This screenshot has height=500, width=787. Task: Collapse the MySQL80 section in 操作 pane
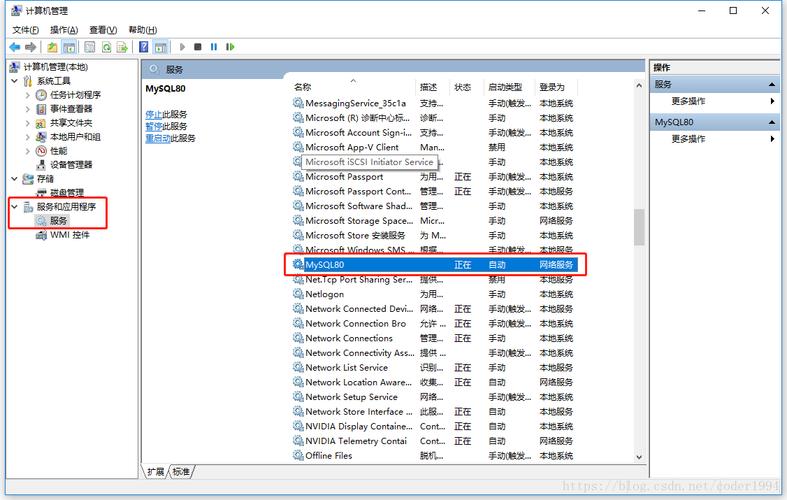pyautogui.click(x=772, y=122)
